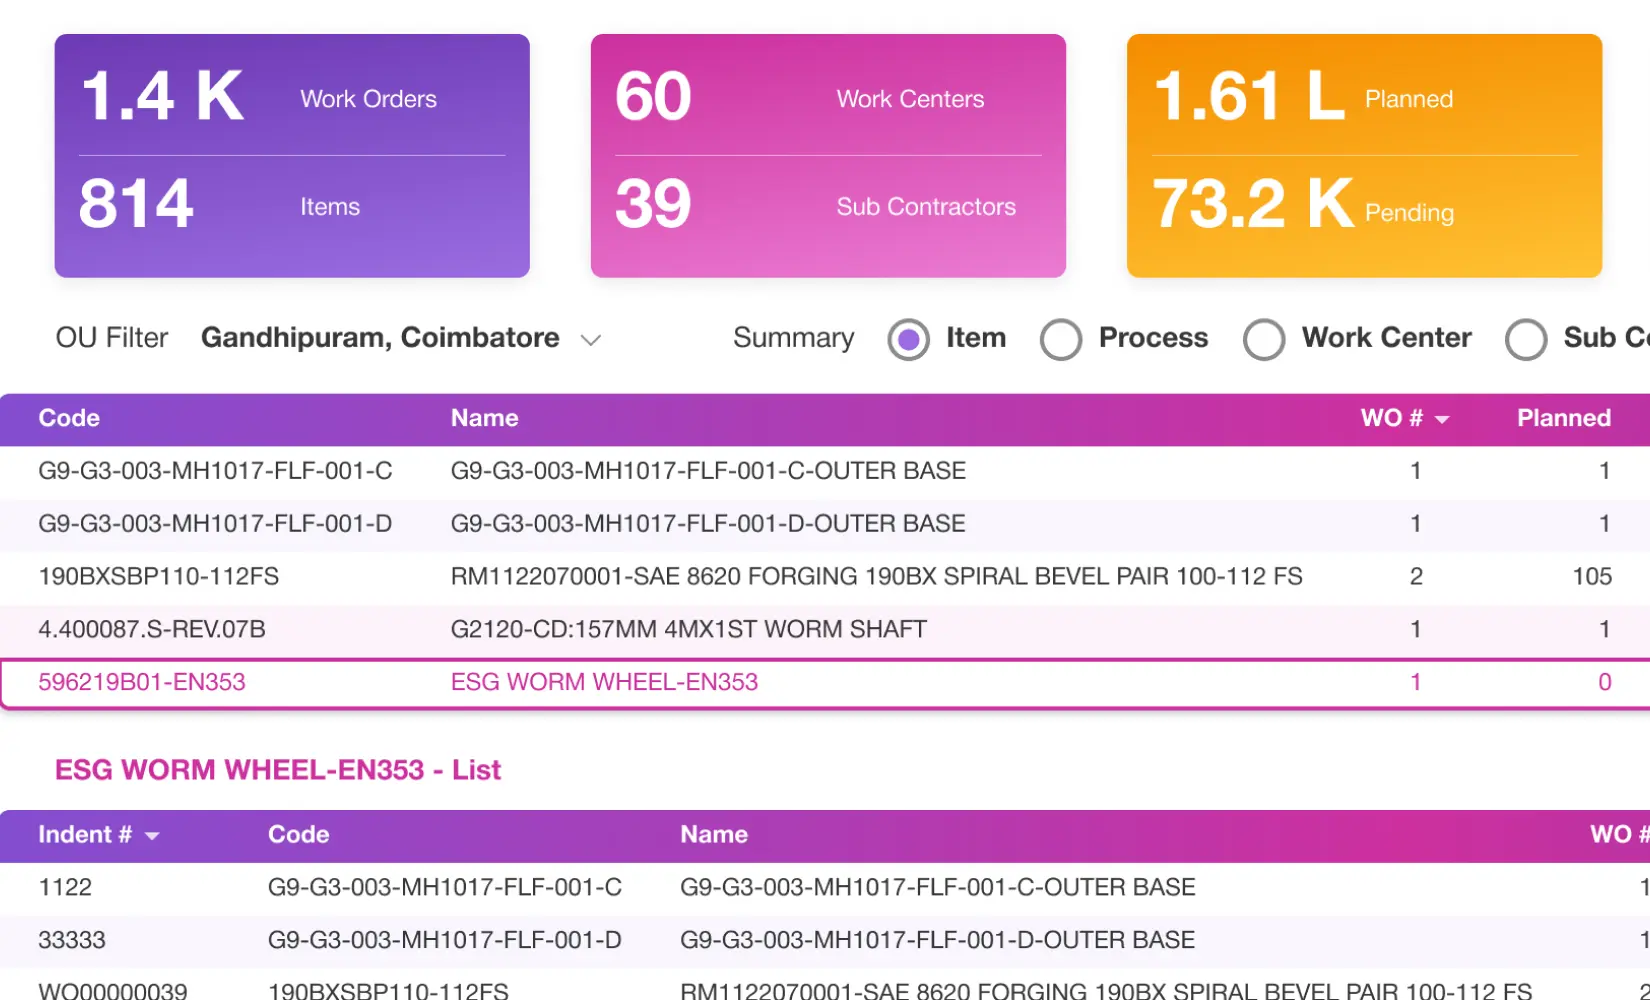Click WO # value 2 for 190BXSBP110-112FS
1650x1000 pixels.
[x=1416, y=577]
